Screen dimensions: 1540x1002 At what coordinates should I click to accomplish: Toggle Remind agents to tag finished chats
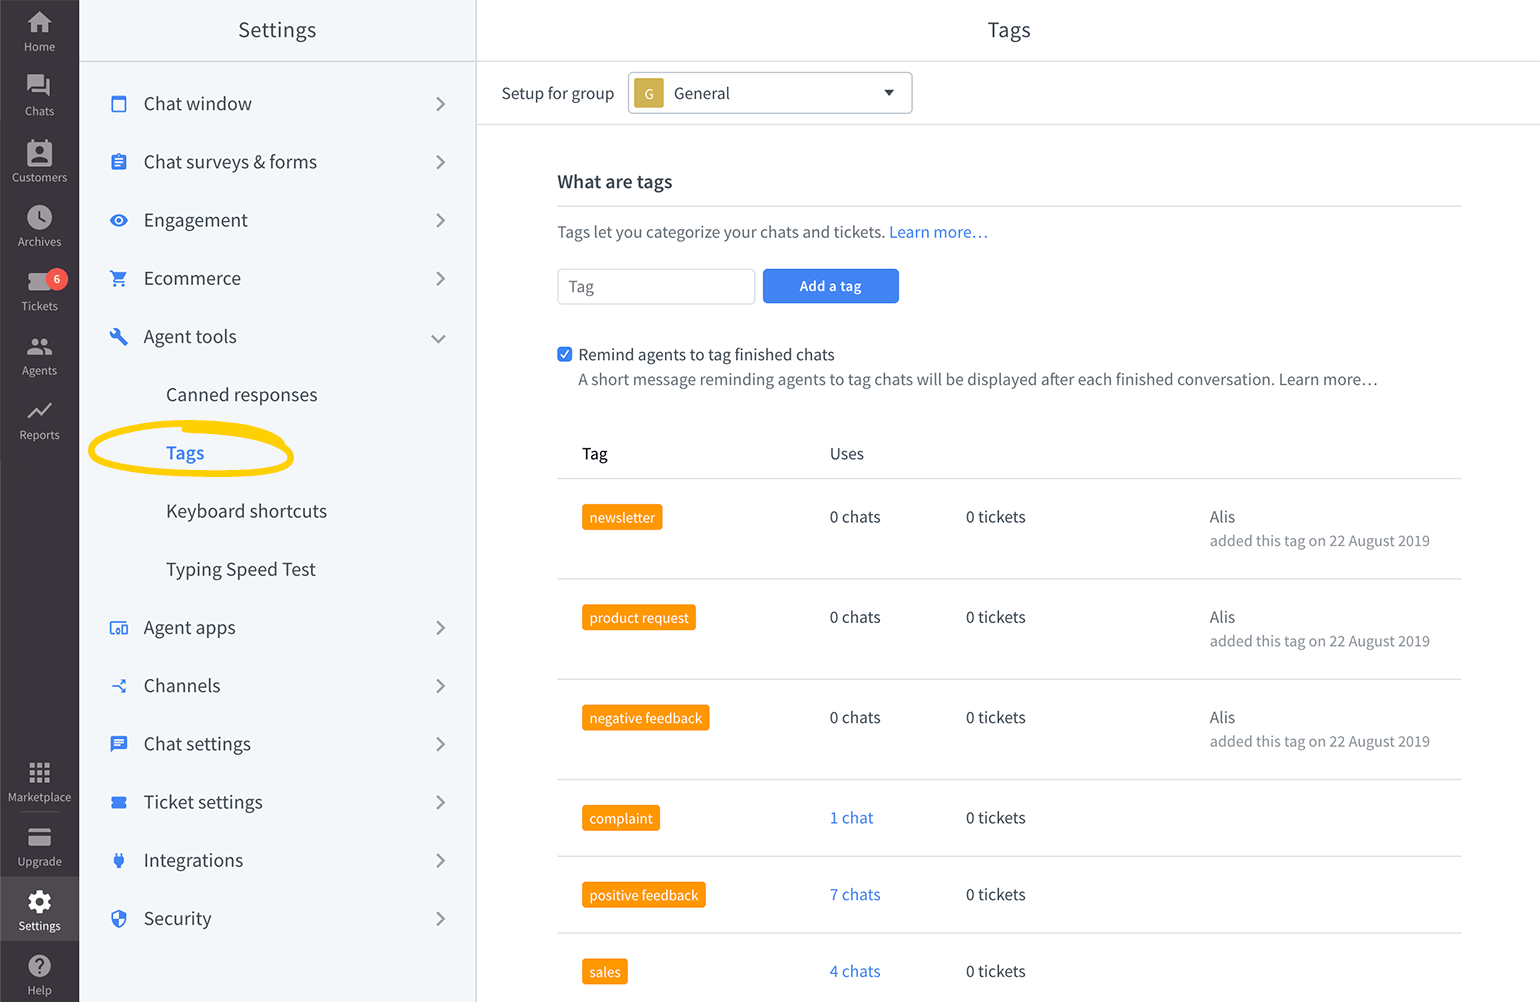click(565, 354)
